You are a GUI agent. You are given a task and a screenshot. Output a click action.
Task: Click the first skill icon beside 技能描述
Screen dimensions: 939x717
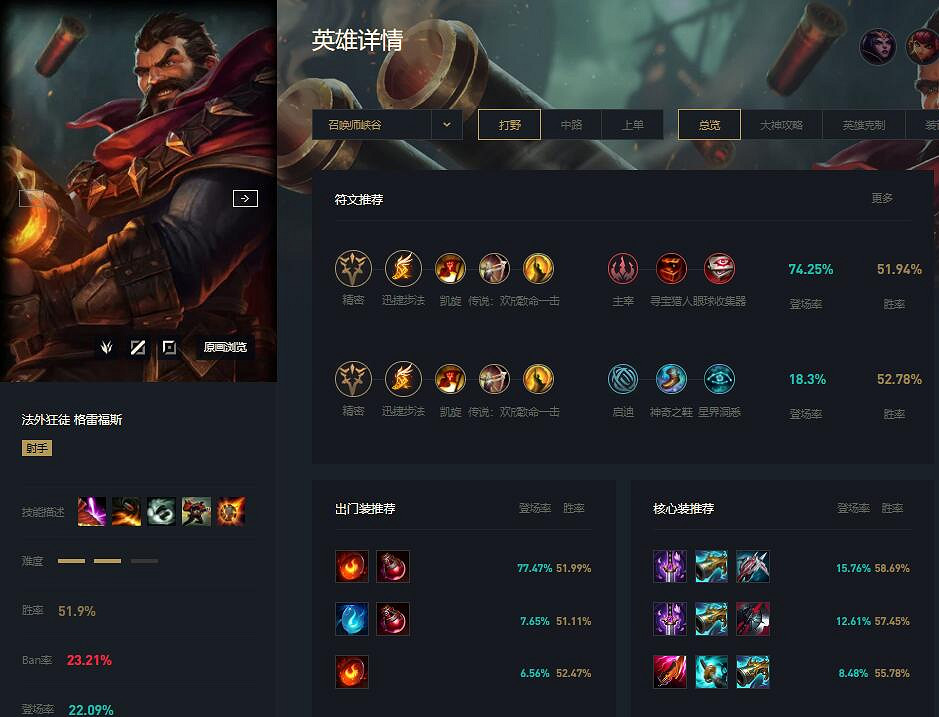(x=92, y=512)
